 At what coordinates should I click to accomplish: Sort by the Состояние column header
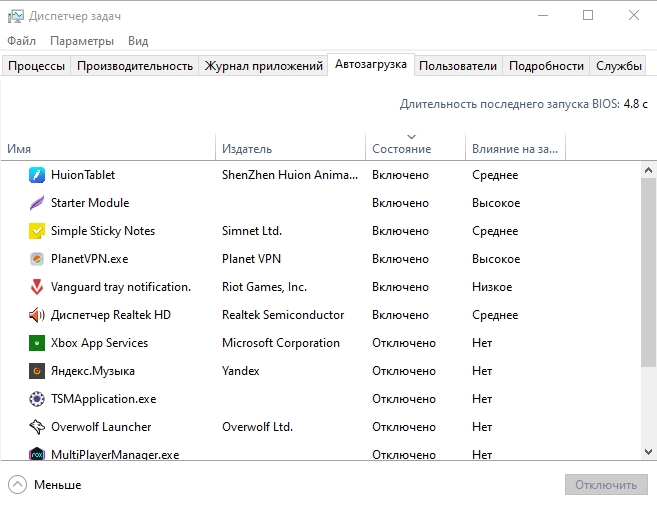(x=401, y=149)
